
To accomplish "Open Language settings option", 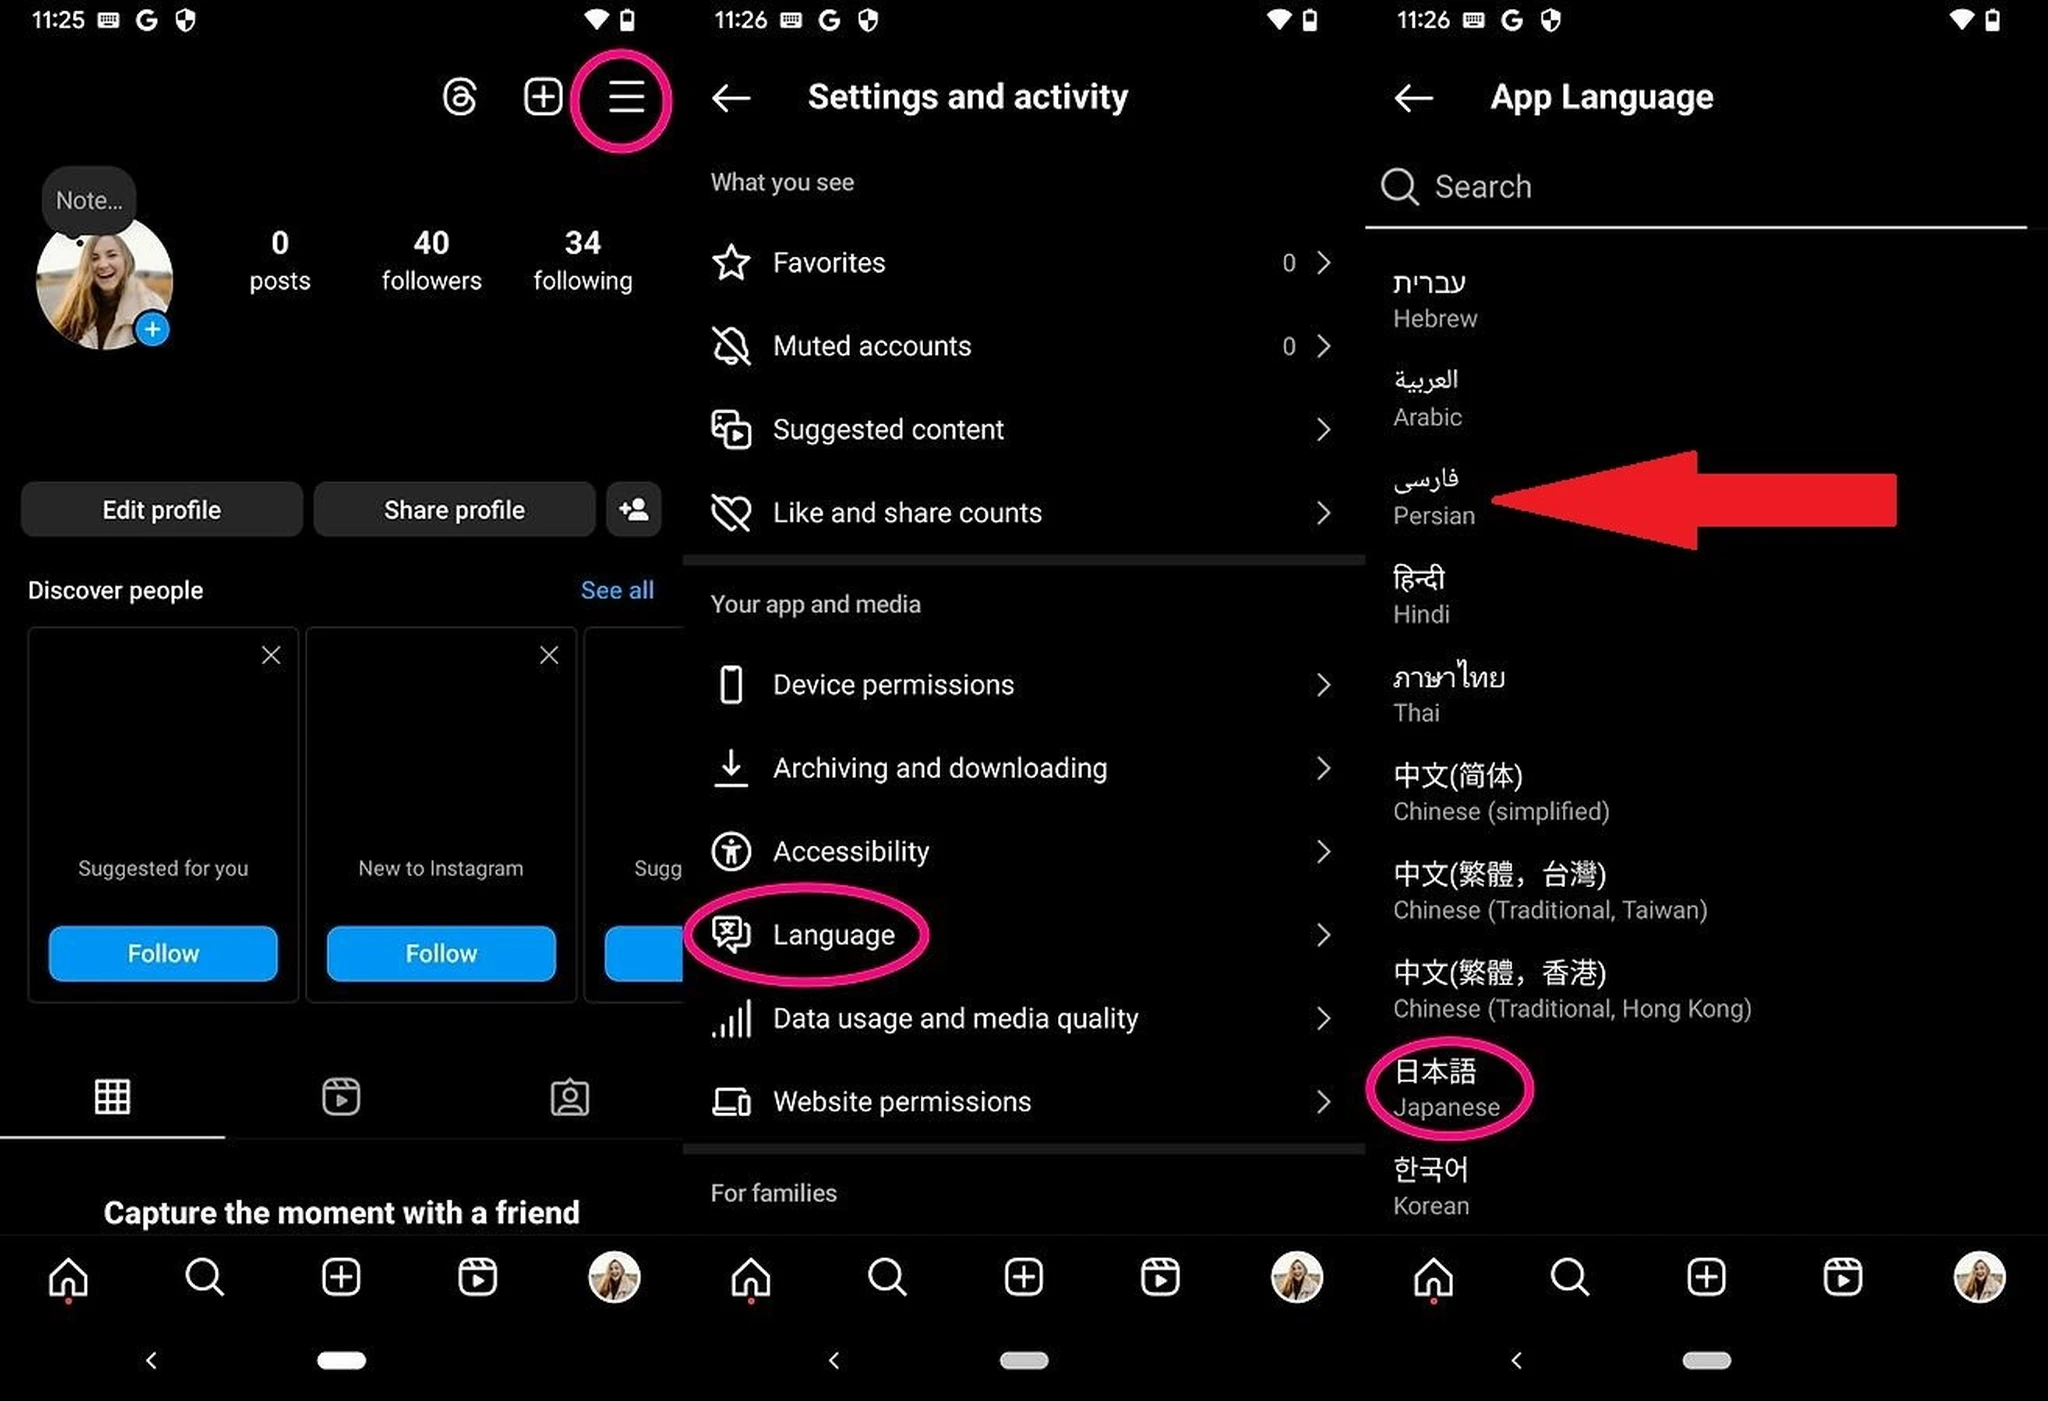I will tap(834, 934).
